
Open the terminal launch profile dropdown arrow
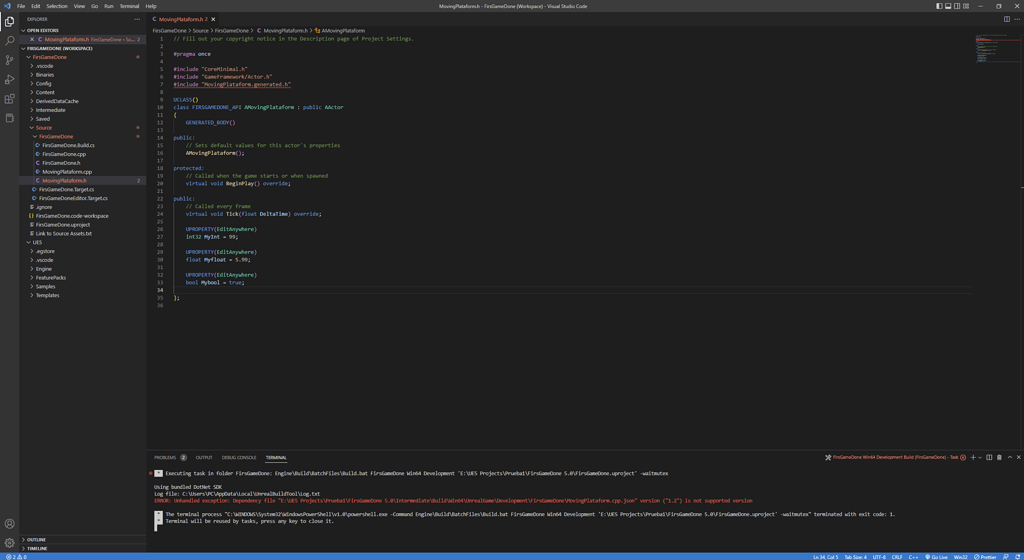coord(979,458)
